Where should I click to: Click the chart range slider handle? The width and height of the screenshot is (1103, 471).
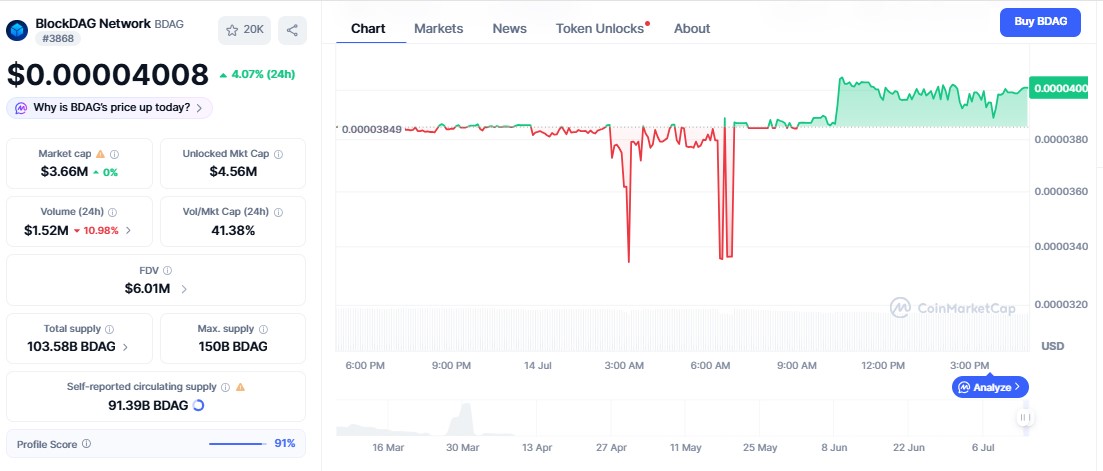1025,418
